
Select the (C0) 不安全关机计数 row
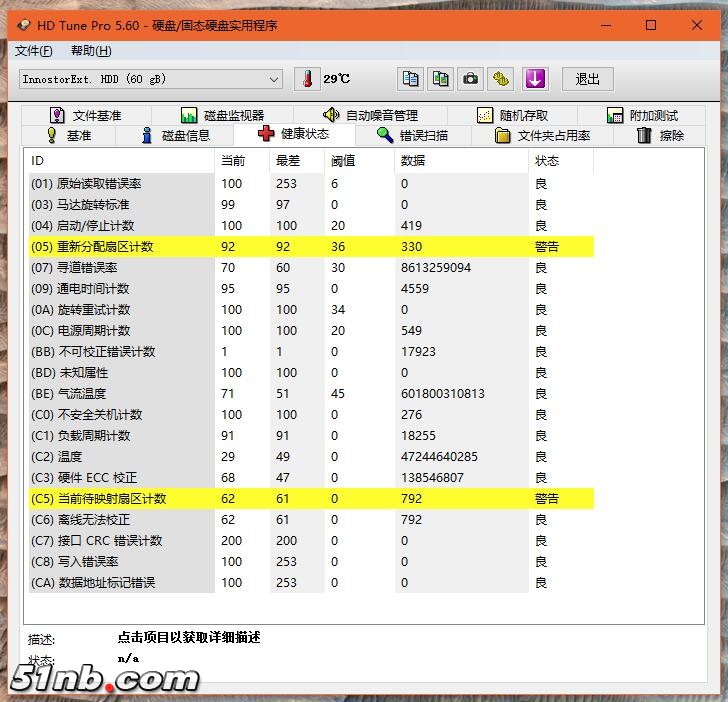click(311, 415)
